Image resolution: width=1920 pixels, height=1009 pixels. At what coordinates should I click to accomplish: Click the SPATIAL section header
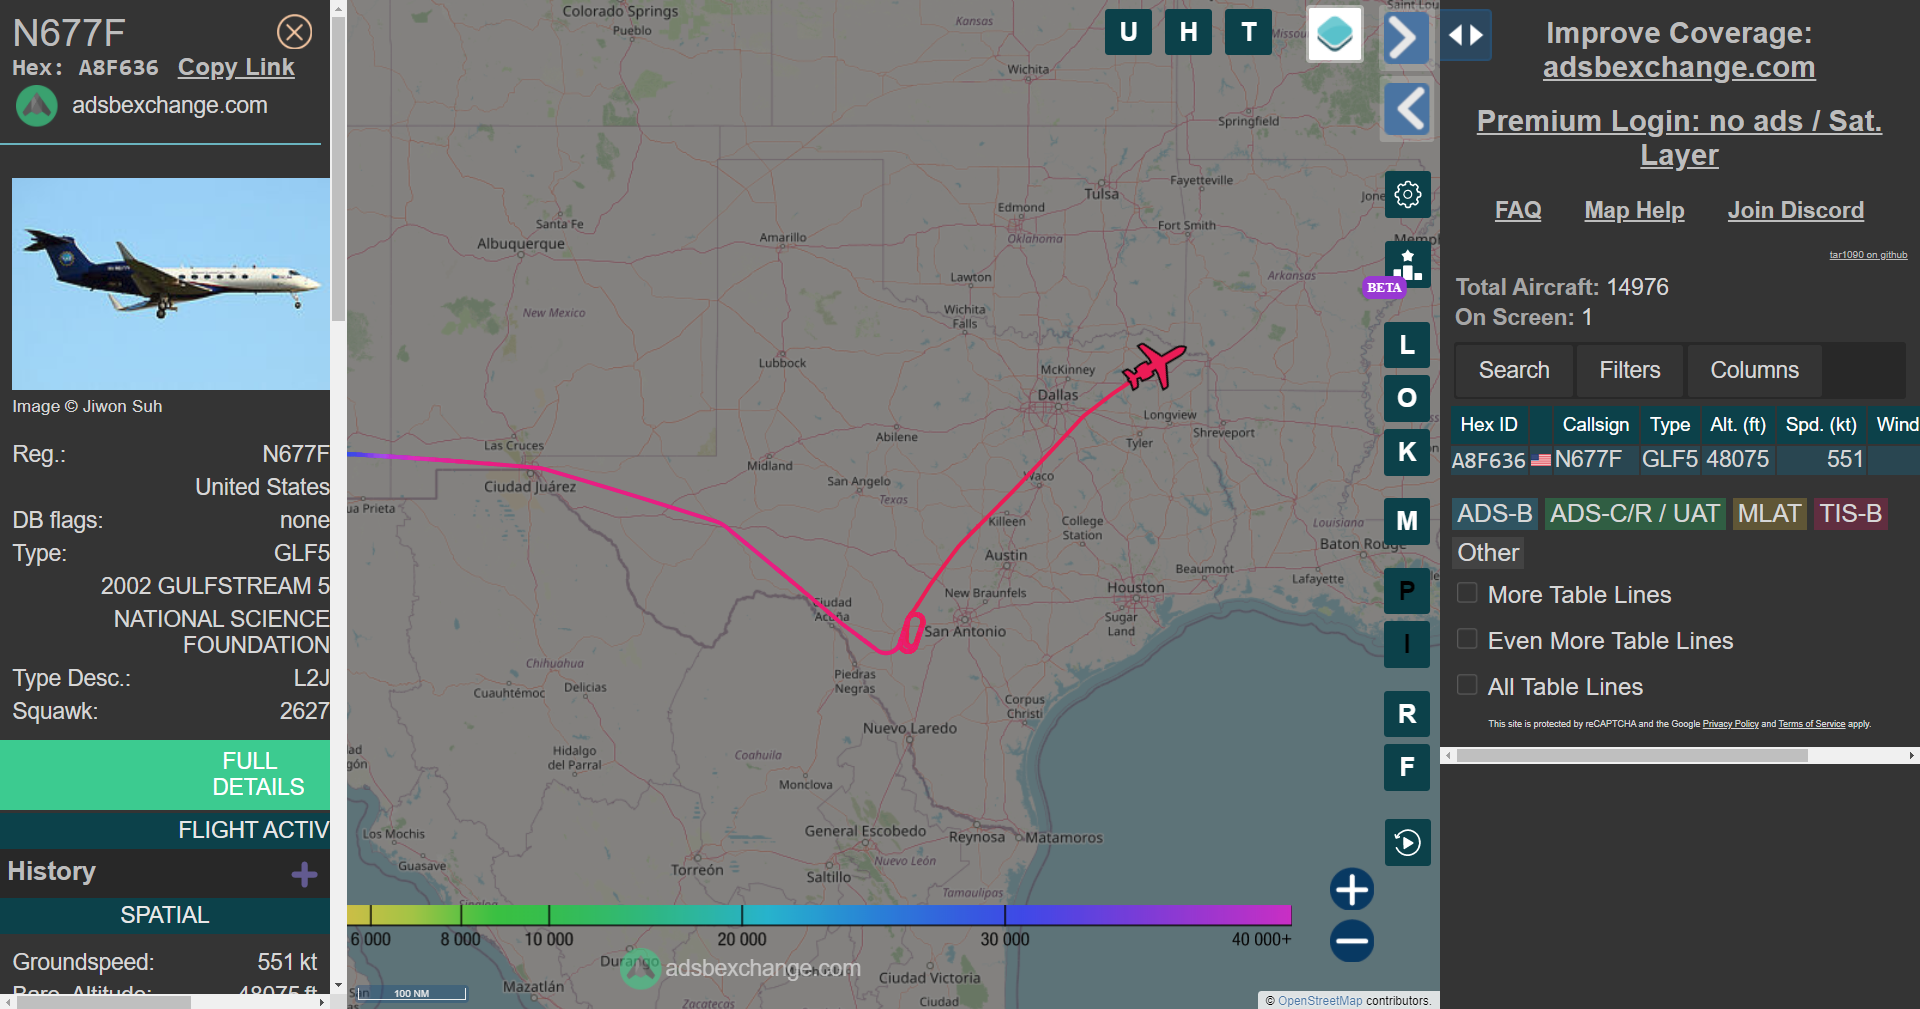click(x=165, y=915)
